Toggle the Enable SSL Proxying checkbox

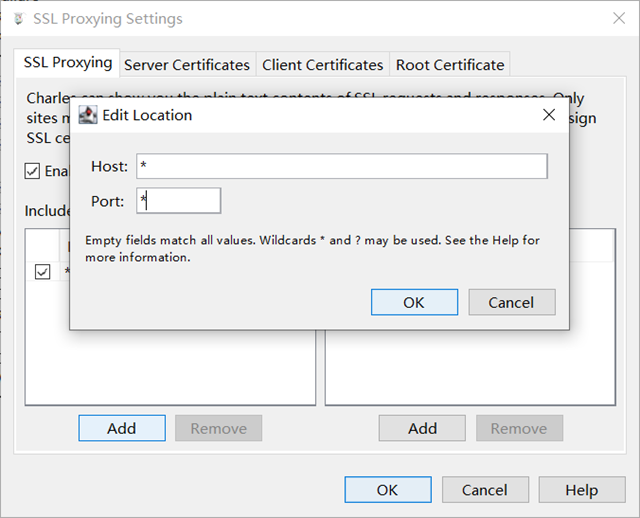point(32,171)
